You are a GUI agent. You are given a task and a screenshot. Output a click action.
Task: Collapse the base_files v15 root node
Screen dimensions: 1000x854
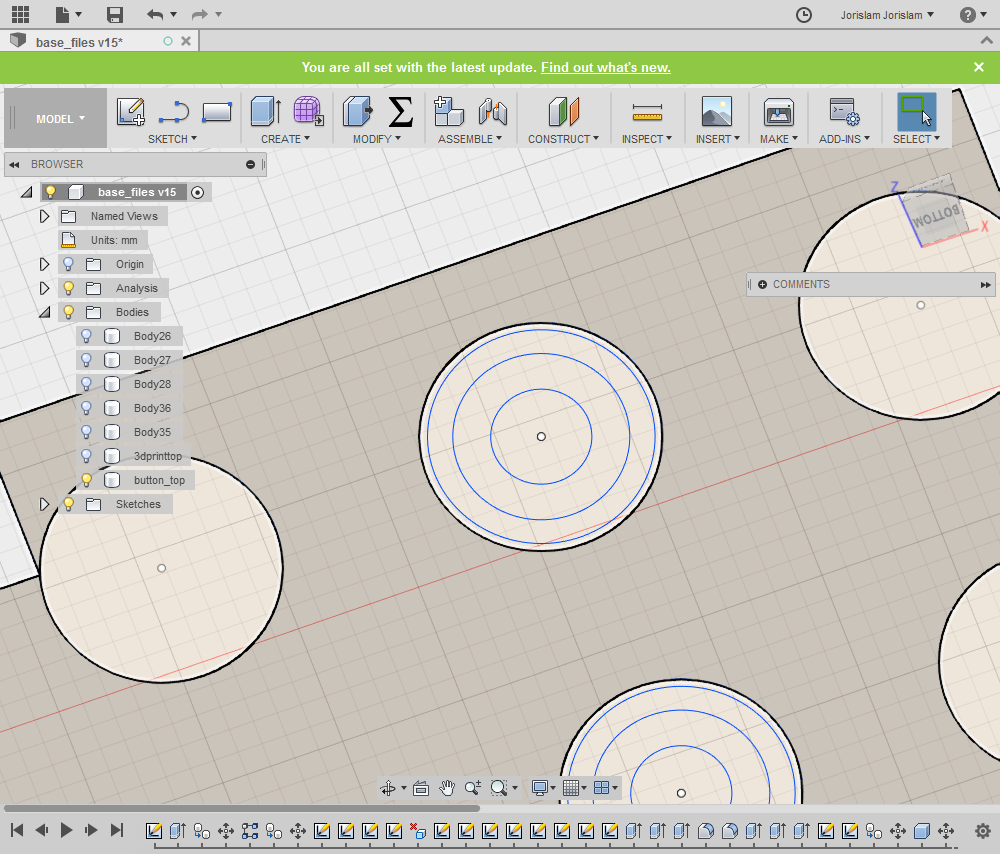pos(26,192)
